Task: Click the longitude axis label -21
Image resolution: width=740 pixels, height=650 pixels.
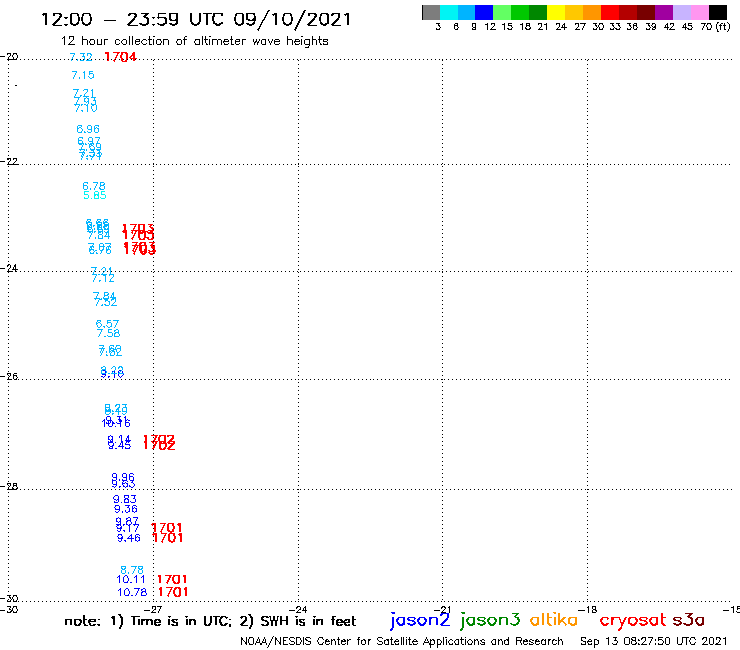Action: (442, 609)
